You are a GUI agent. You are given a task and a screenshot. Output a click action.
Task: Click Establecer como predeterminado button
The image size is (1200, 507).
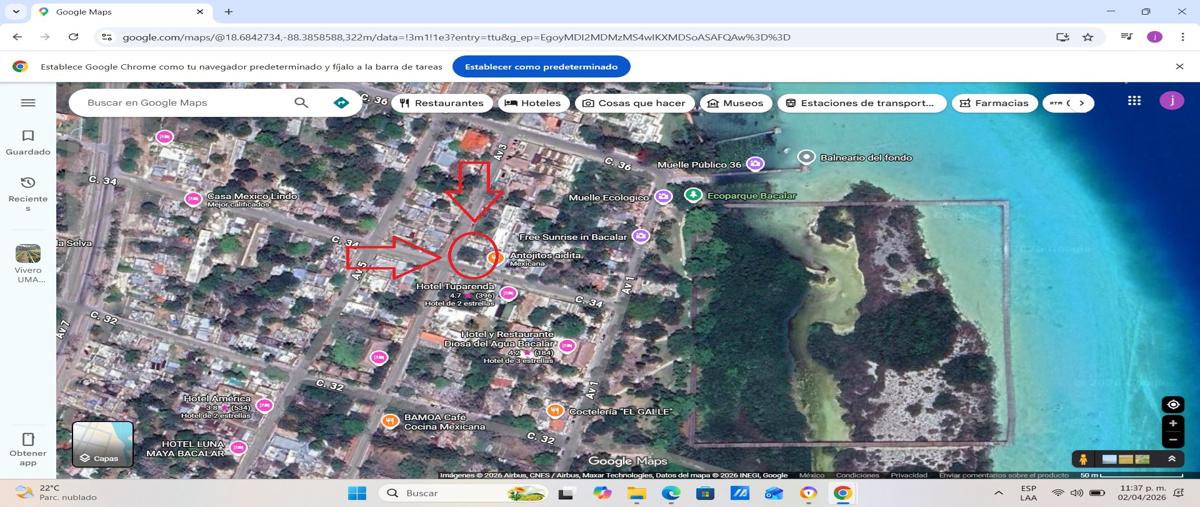tap(541, 67)
